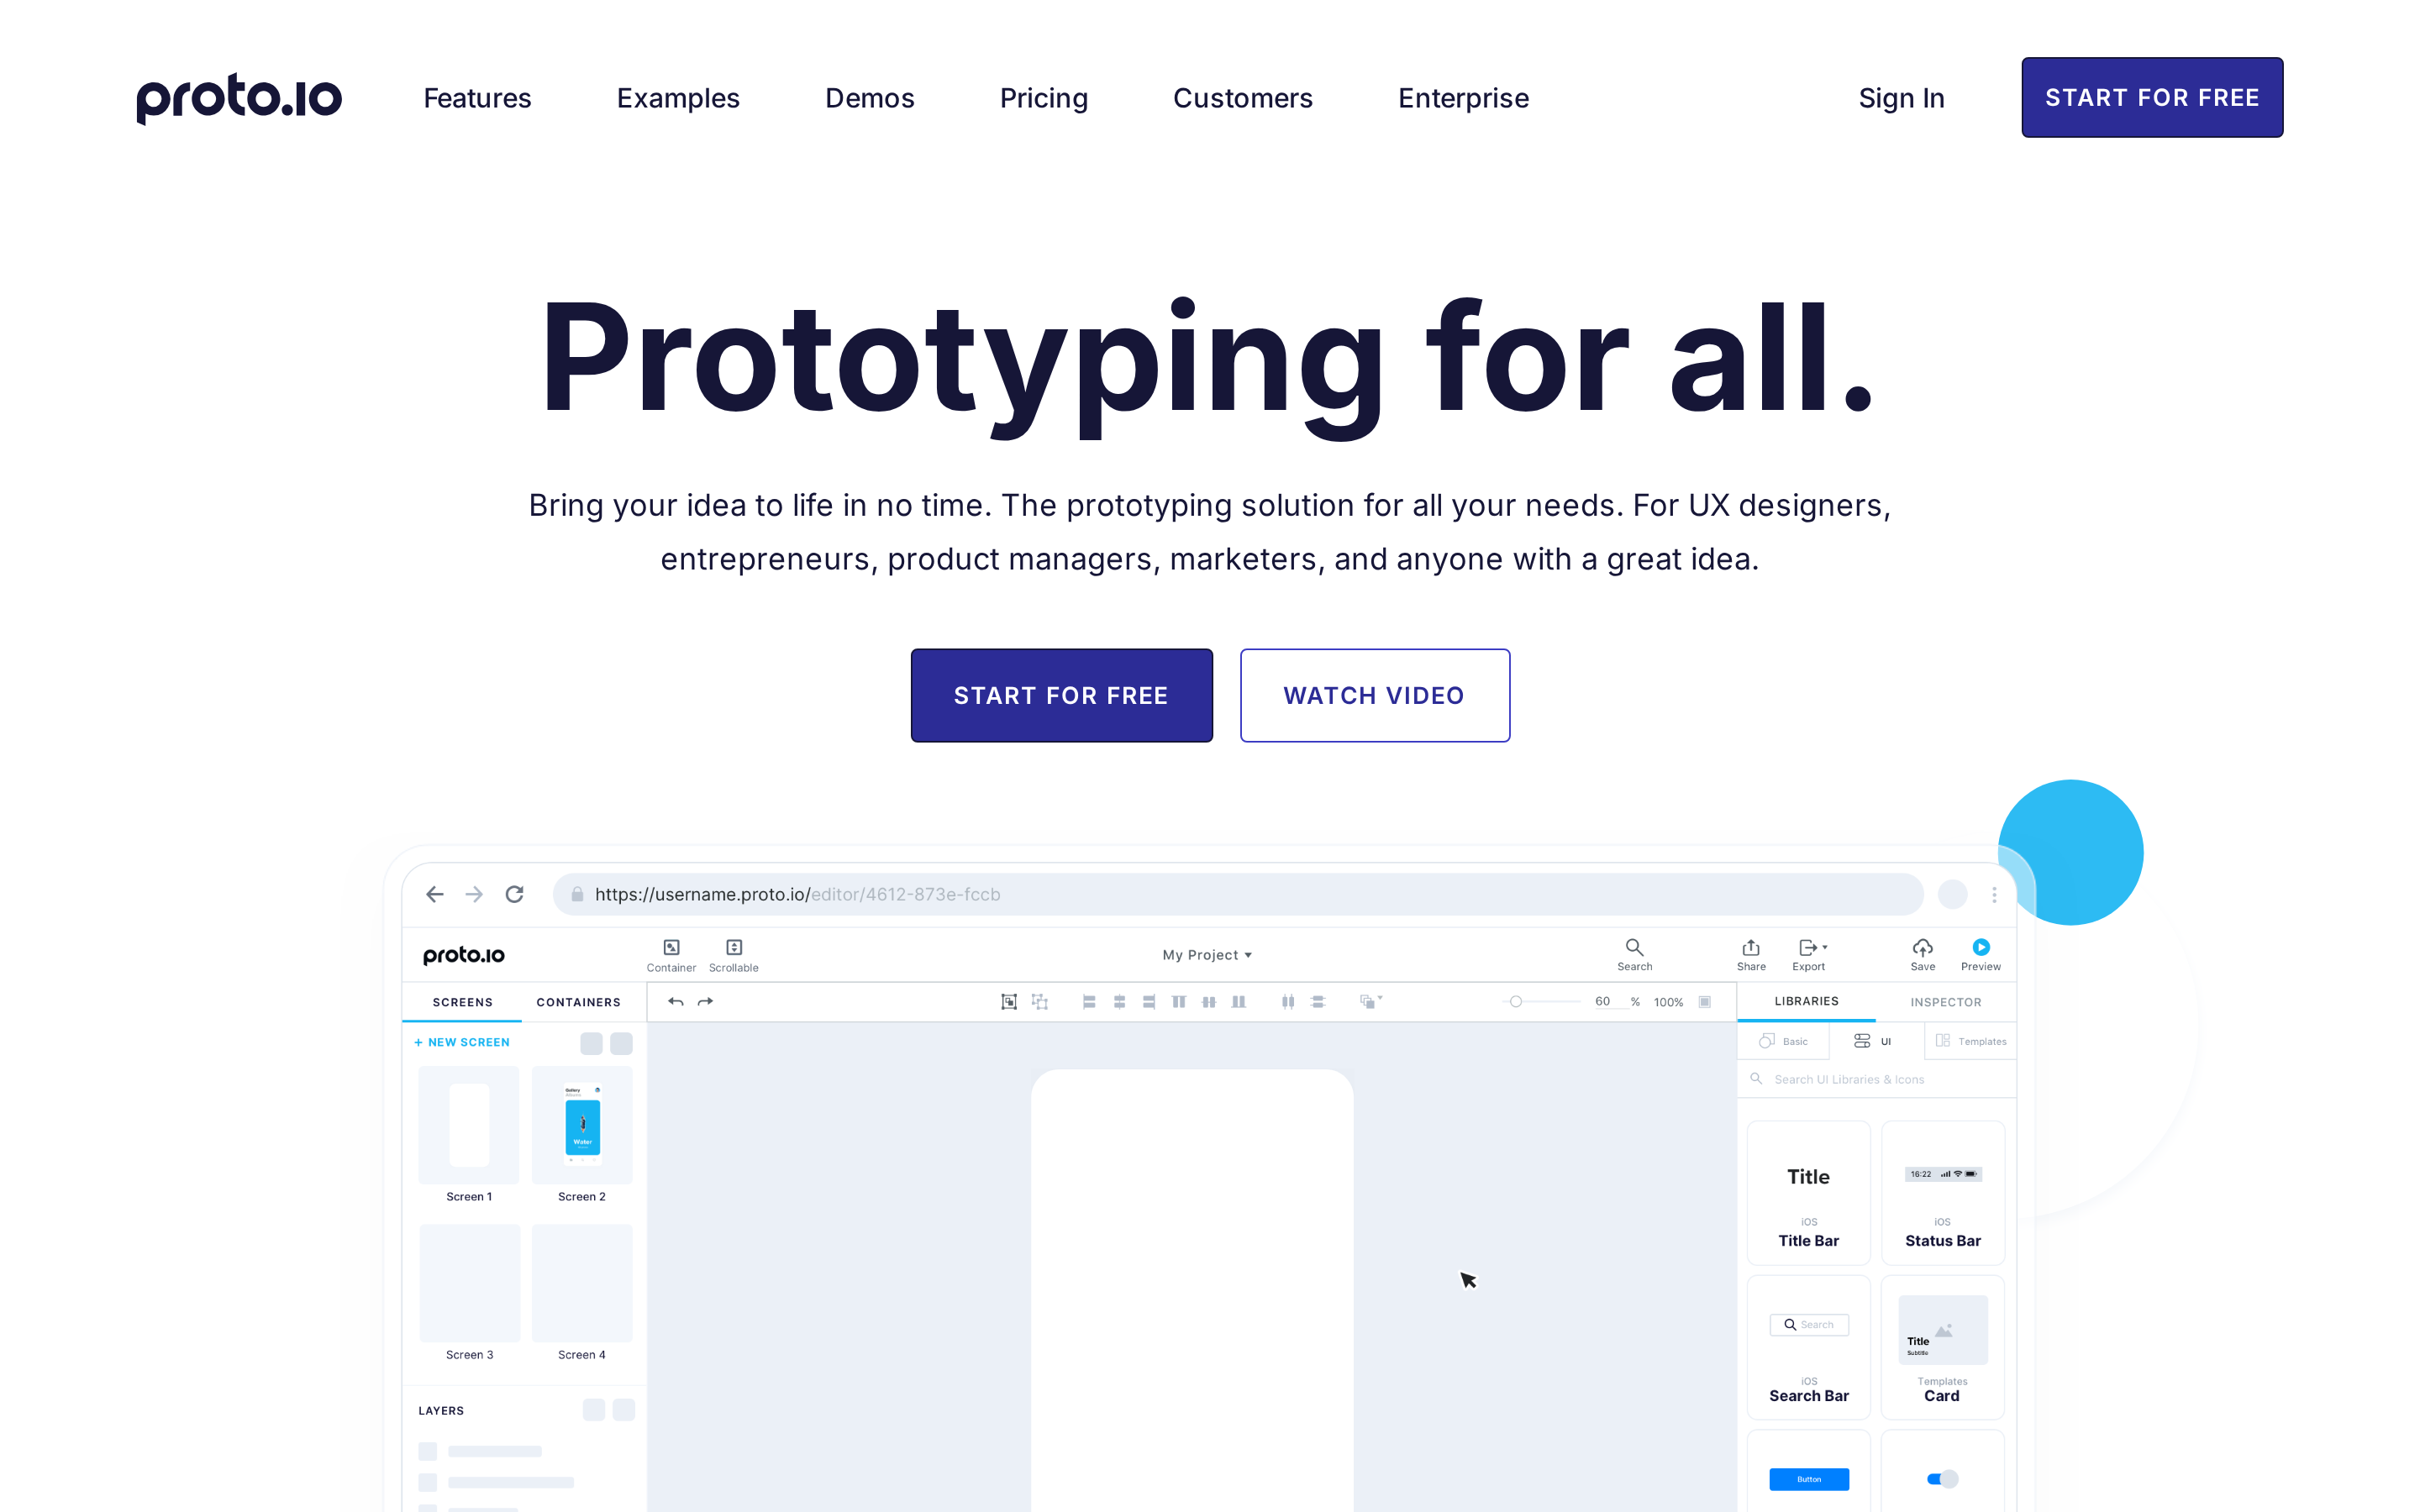The width and height of the screenshot is (2420, 1512).
Task: Open the Examples page
Action: (678, 98)
